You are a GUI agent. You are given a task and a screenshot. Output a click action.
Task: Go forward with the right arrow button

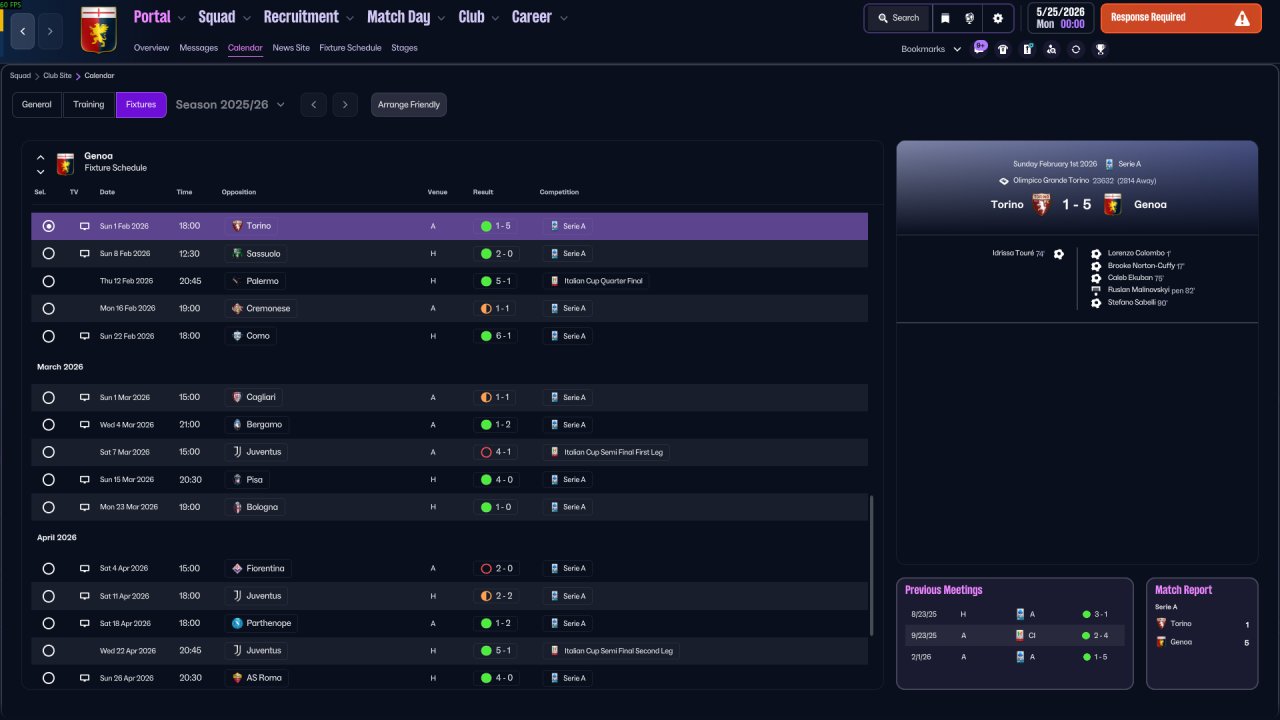[50, 31]
